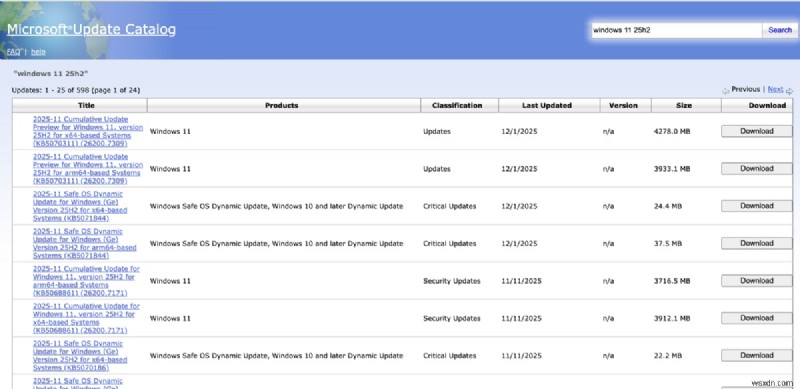Click the 22.2 MB size cell
Screen dimensions: 800x389
(x=667, y=356)
